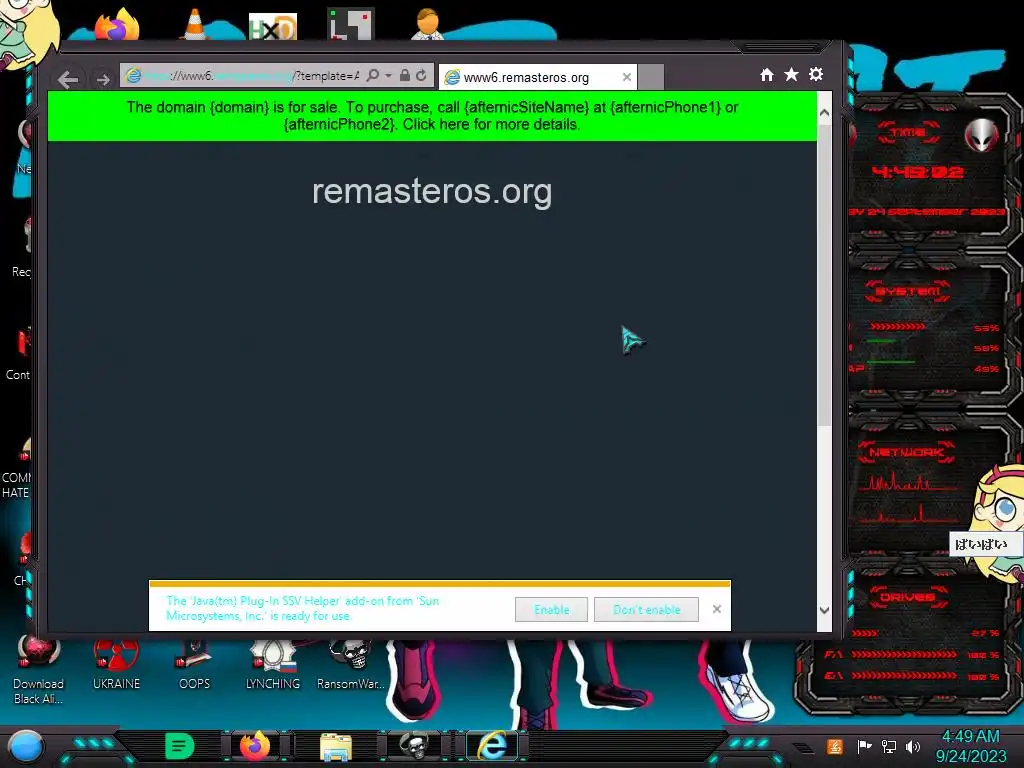The width and height of the screenshot is (1024, 768).
Task: Open a new tab with the blank tab button
Action: click(x=650, y=77)
